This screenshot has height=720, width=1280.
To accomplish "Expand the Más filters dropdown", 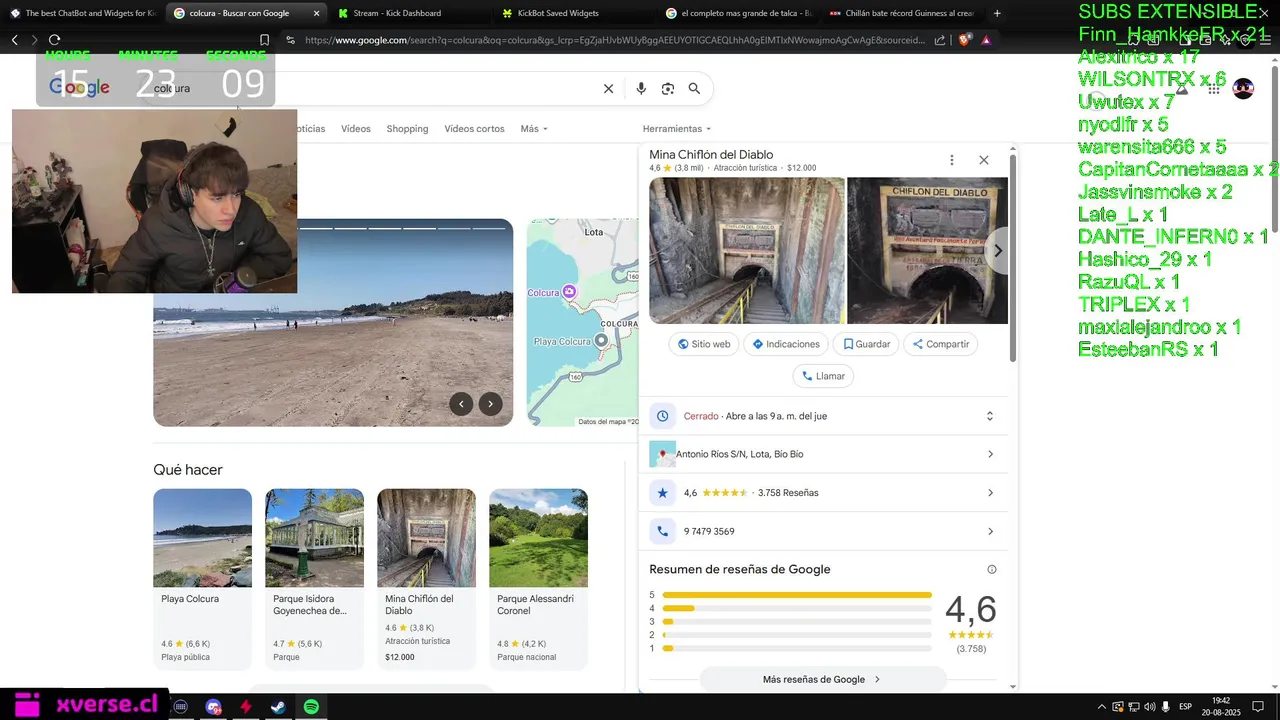I will click(534, 129).
